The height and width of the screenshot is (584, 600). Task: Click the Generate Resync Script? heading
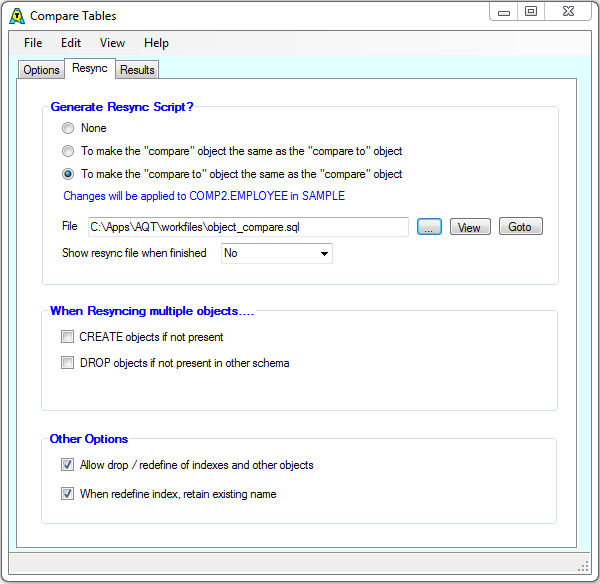click(122, 107)
